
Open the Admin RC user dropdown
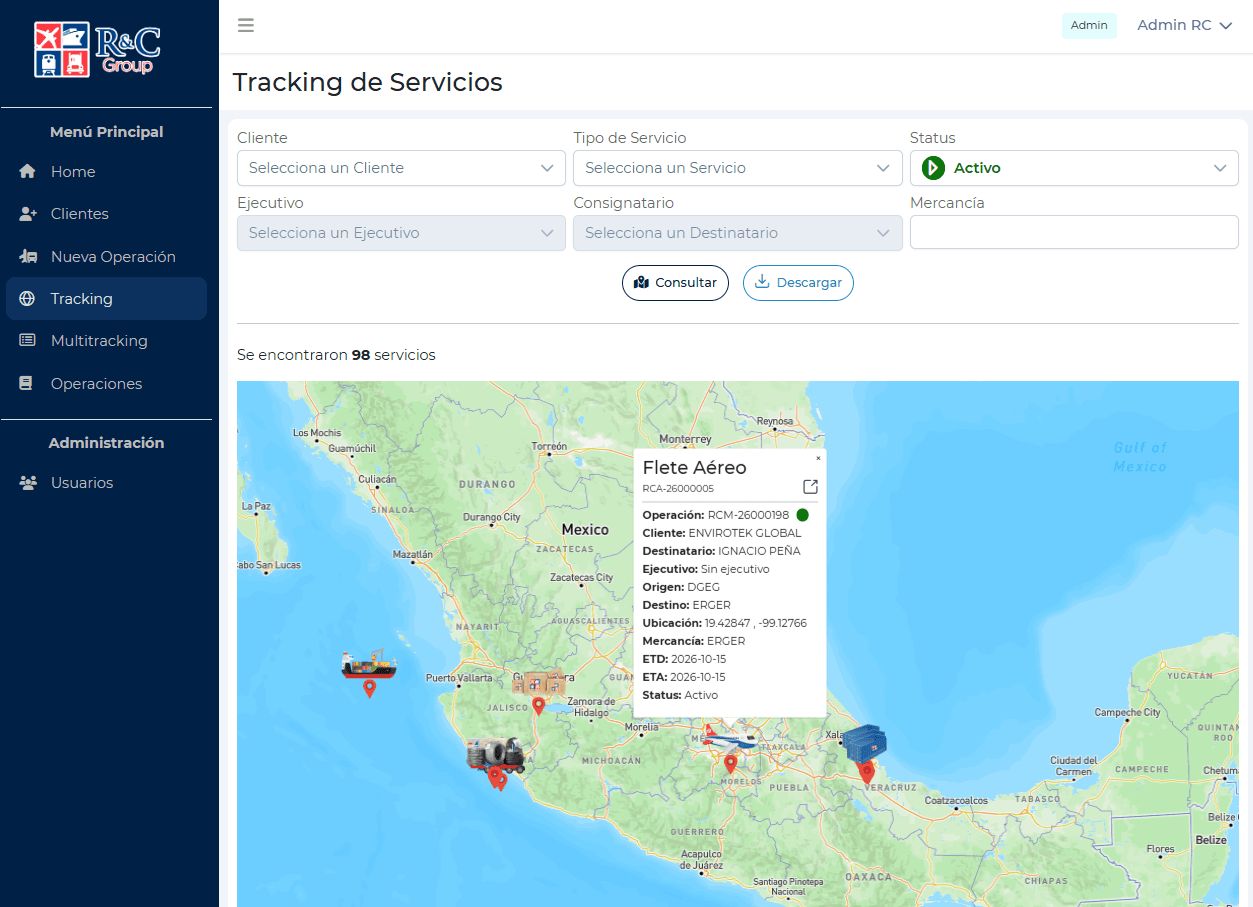click(x=1185, y=26)
